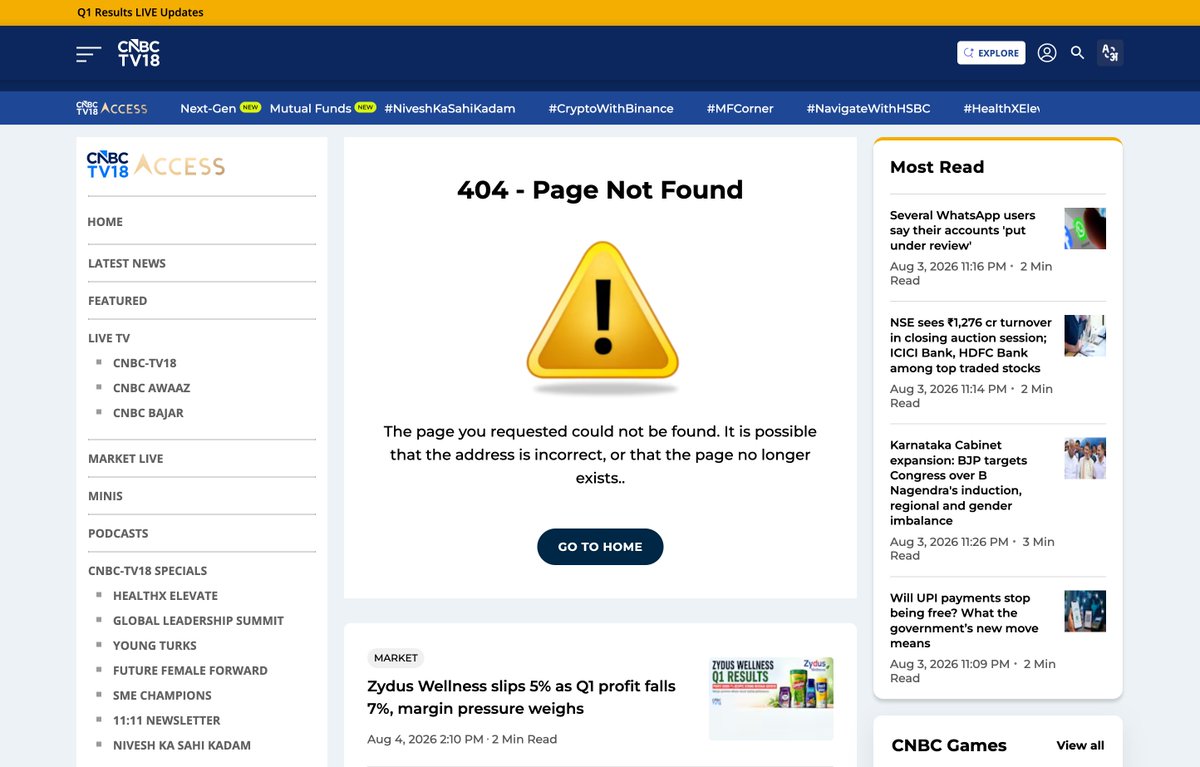
Task: Open Will UPI payments stop being free story
Action: [964, 621]
